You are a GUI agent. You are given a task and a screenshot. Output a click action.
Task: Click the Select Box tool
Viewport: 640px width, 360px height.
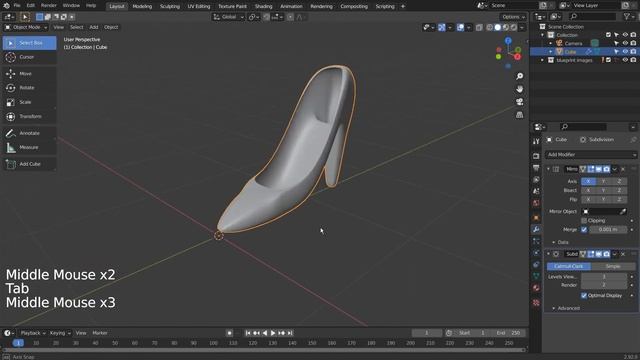[29, 43]
